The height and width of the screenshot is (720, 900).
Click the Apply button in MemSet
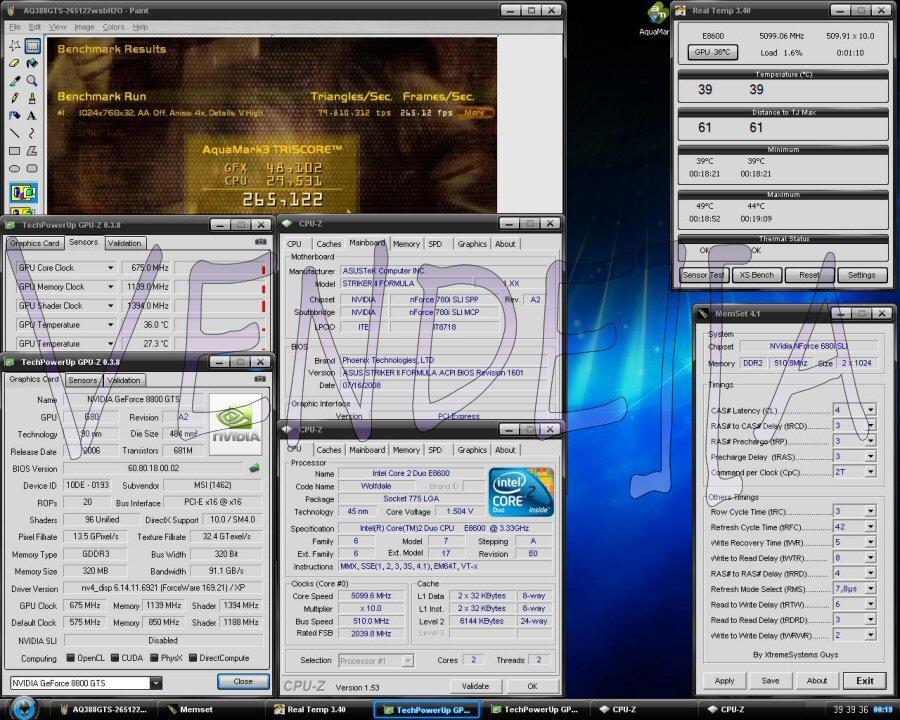(x=724, y=681)
